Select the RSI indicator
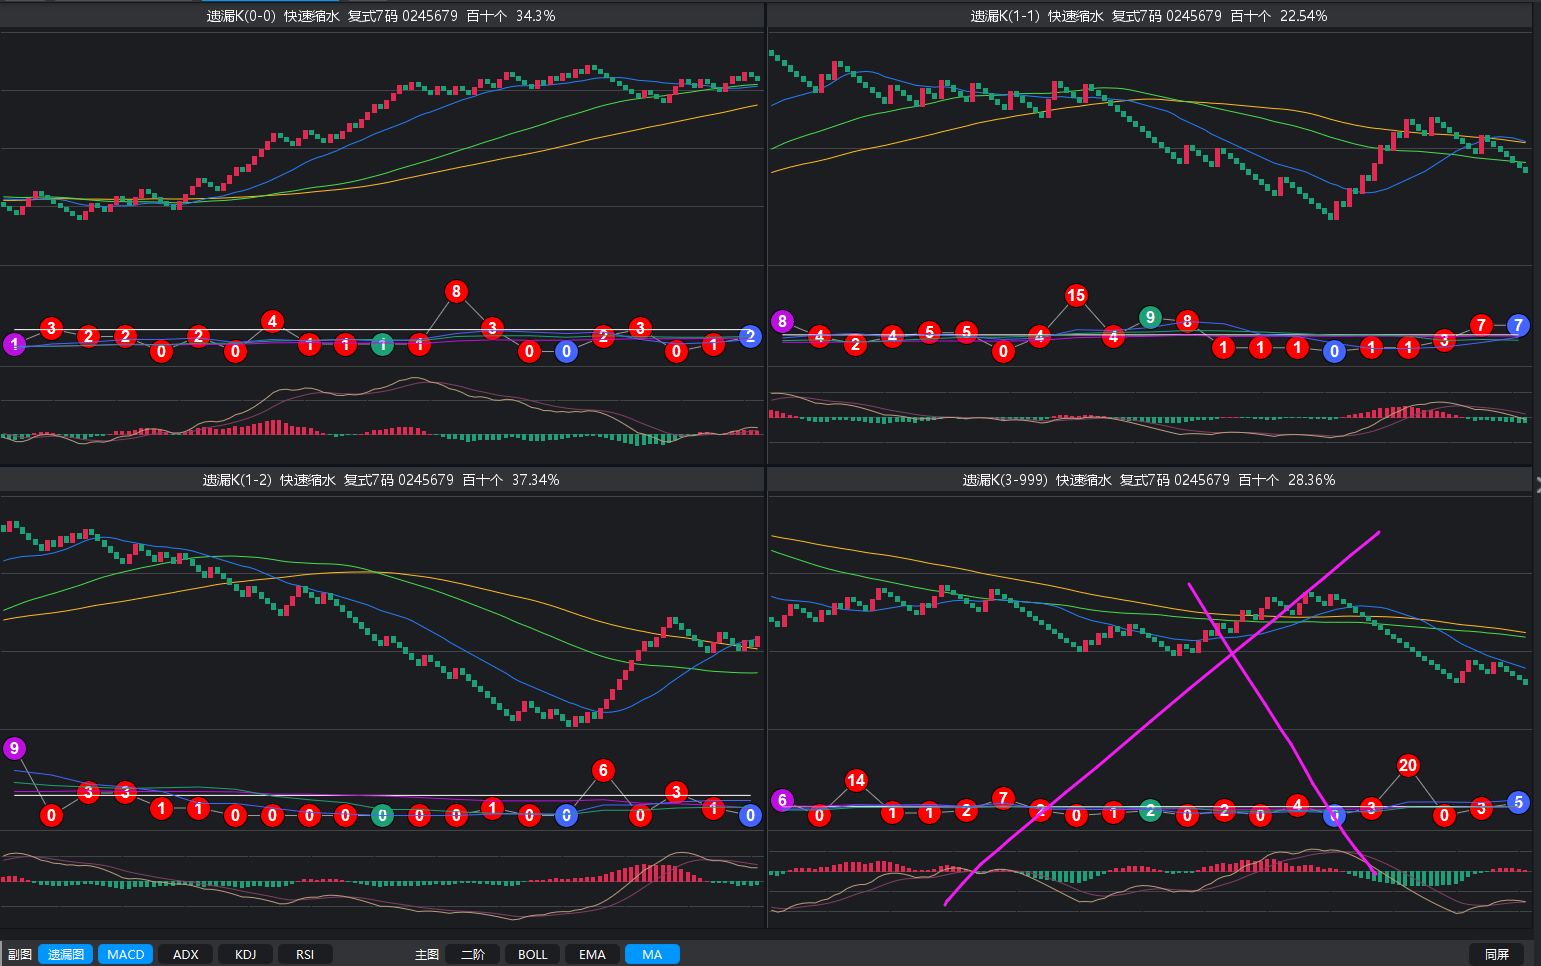 coord(305,954)
